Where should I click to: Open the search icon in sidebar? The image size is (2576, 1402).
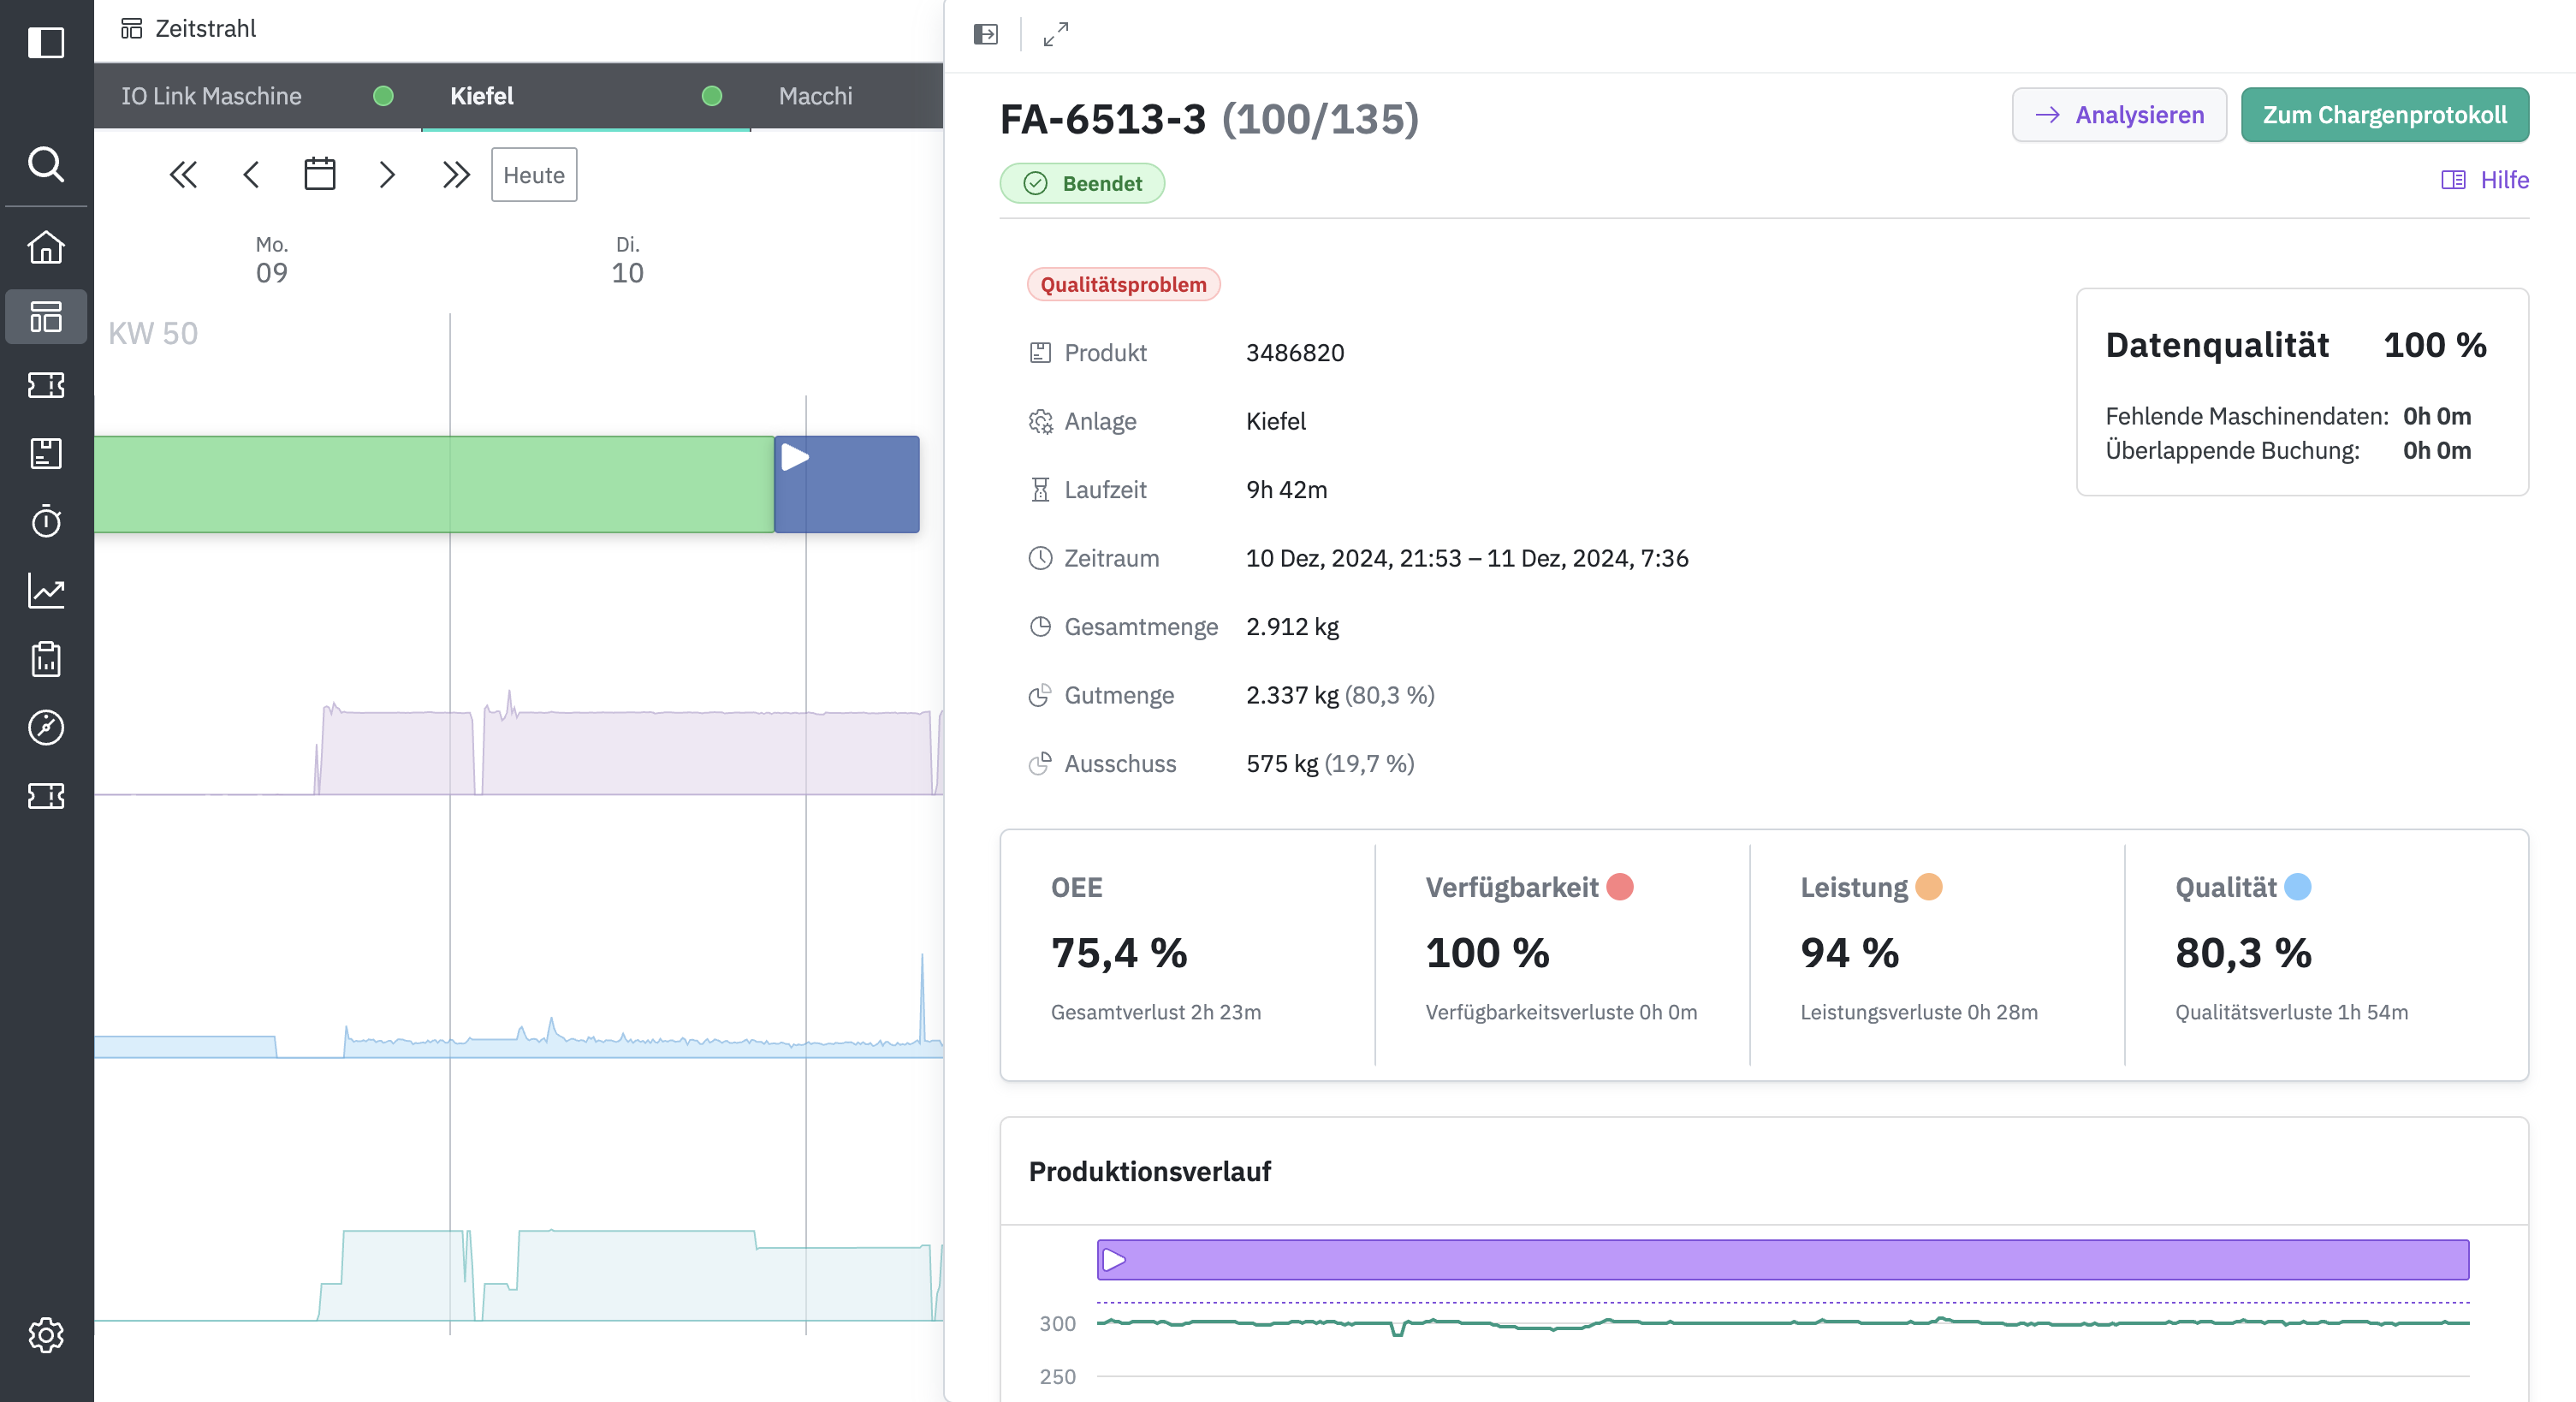[46, 163]
